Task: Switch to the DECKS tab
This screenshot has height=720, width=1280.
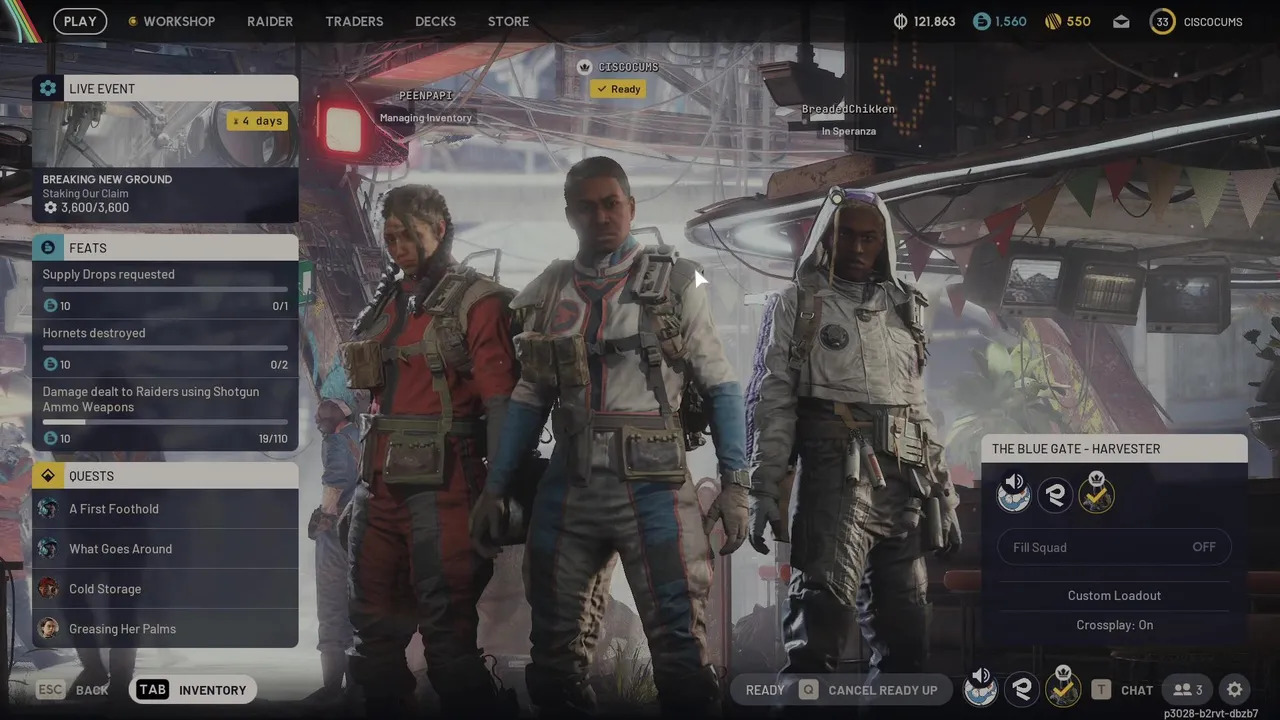Action: [x=435, y=21]
